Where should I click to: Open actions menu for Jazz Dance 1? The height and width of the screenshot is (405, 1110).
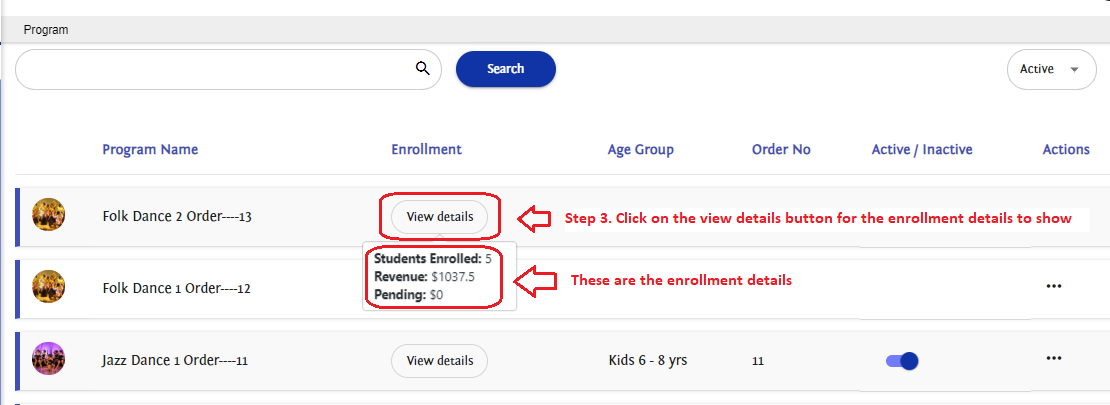point(1053,358)
